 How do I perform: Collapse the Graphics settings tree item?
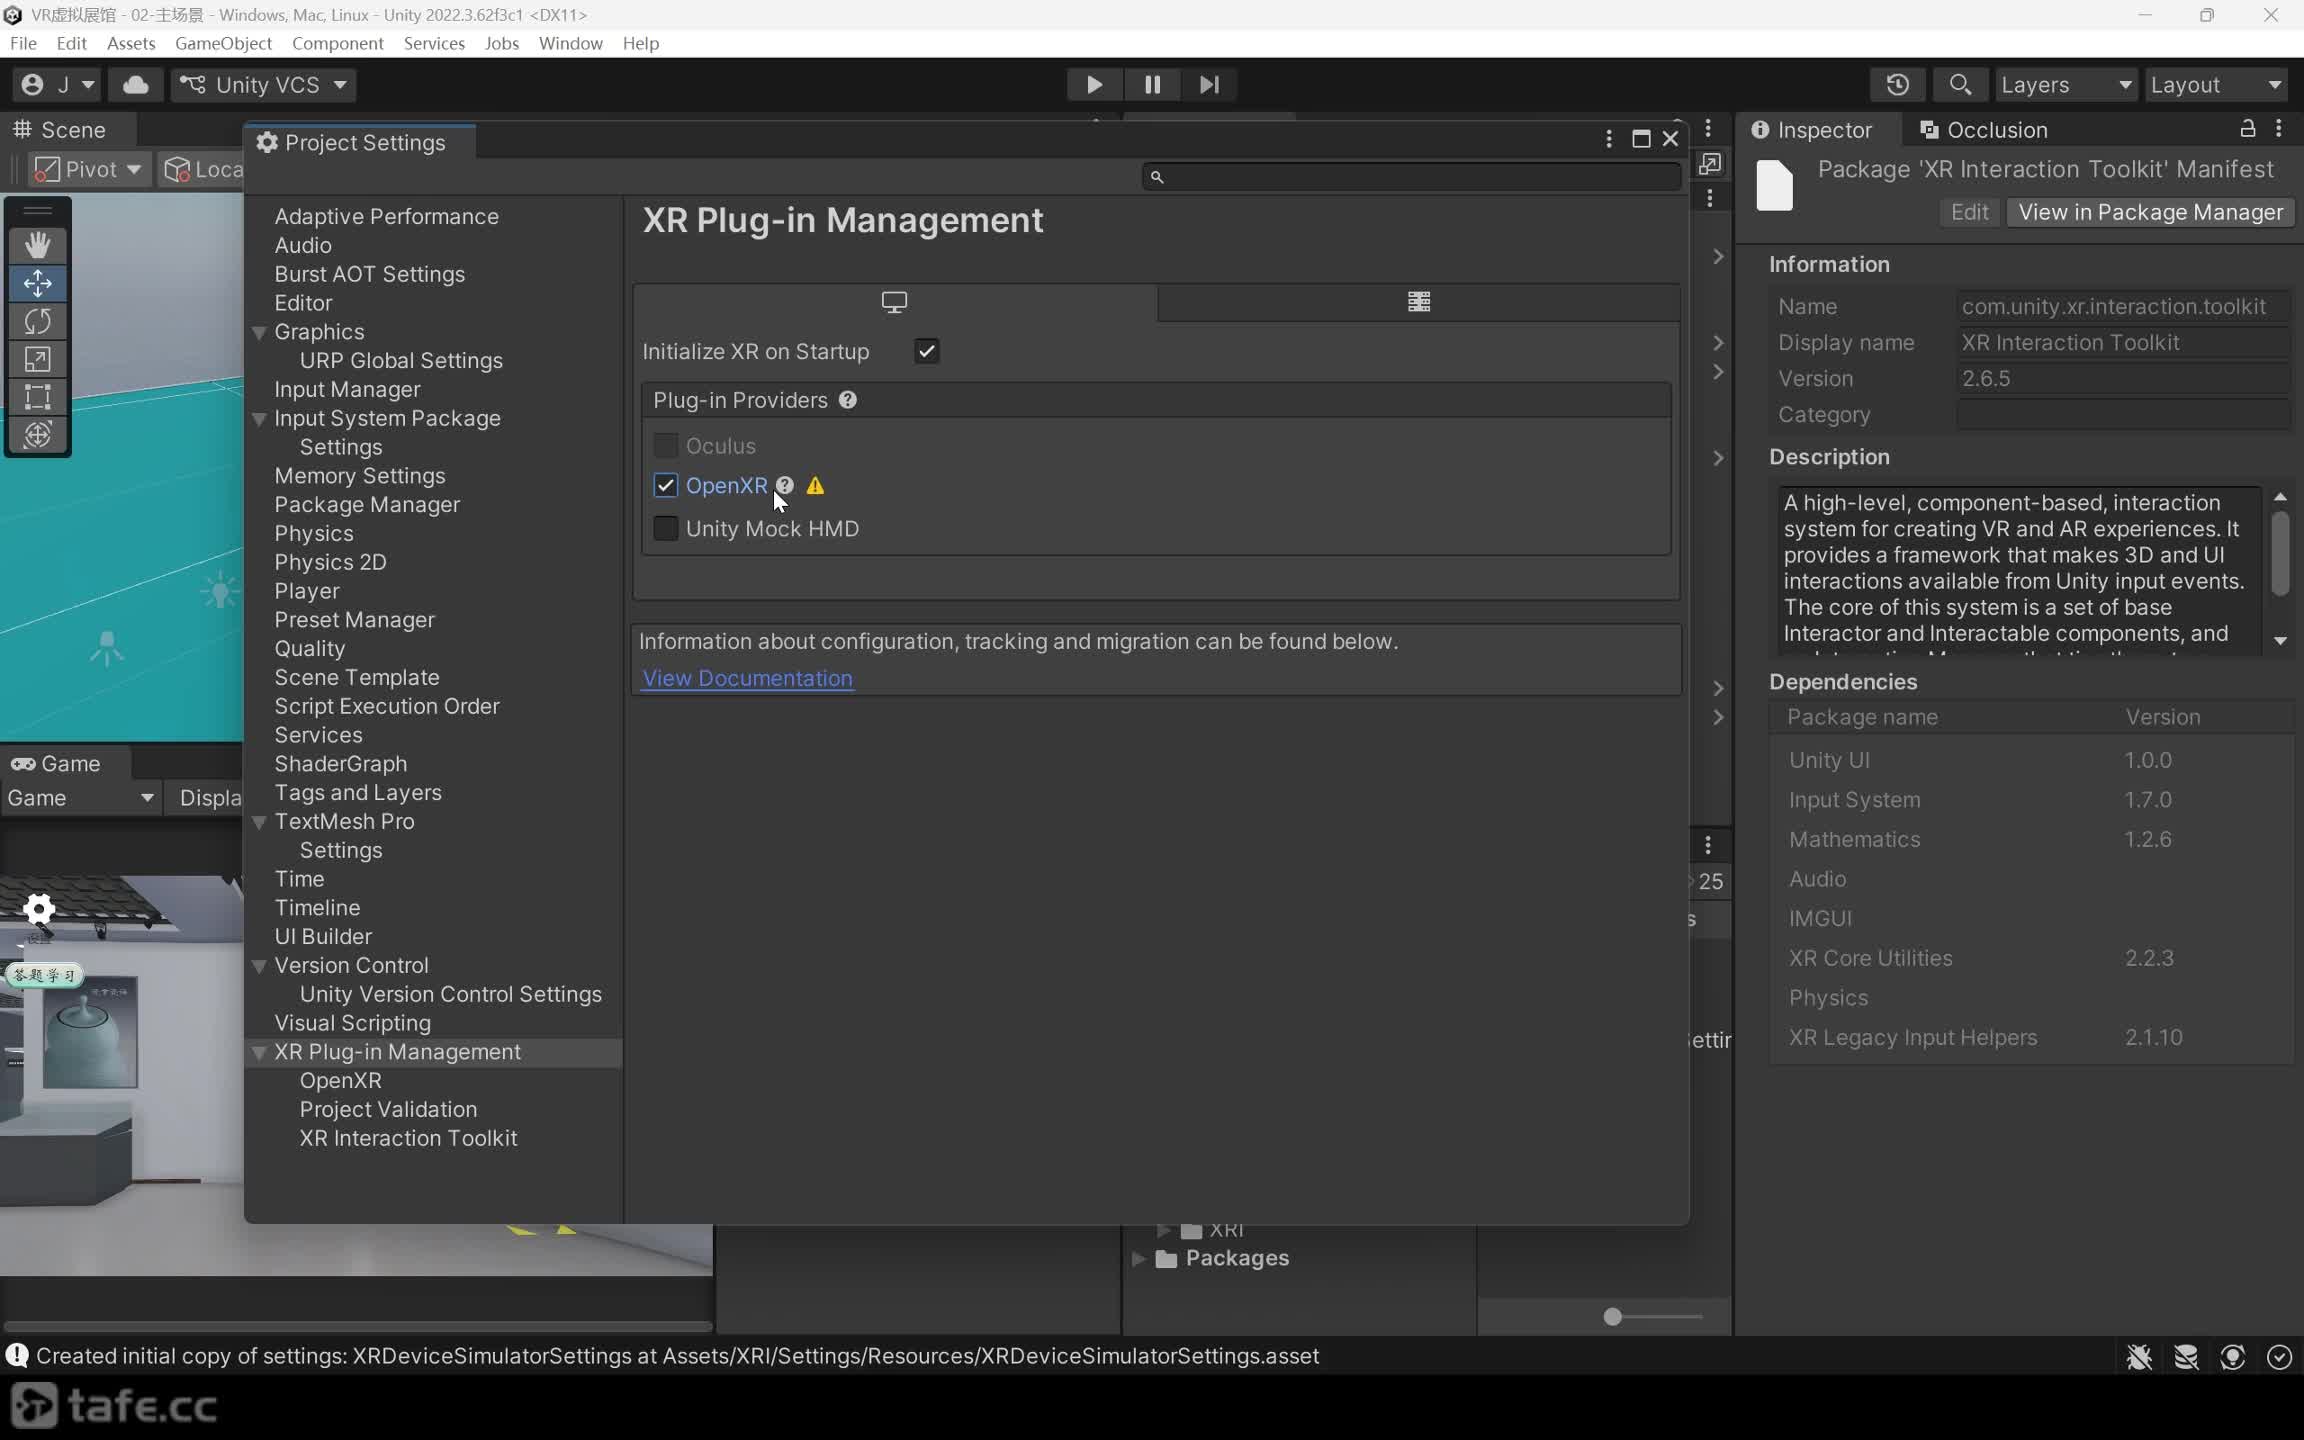point(259,332)
